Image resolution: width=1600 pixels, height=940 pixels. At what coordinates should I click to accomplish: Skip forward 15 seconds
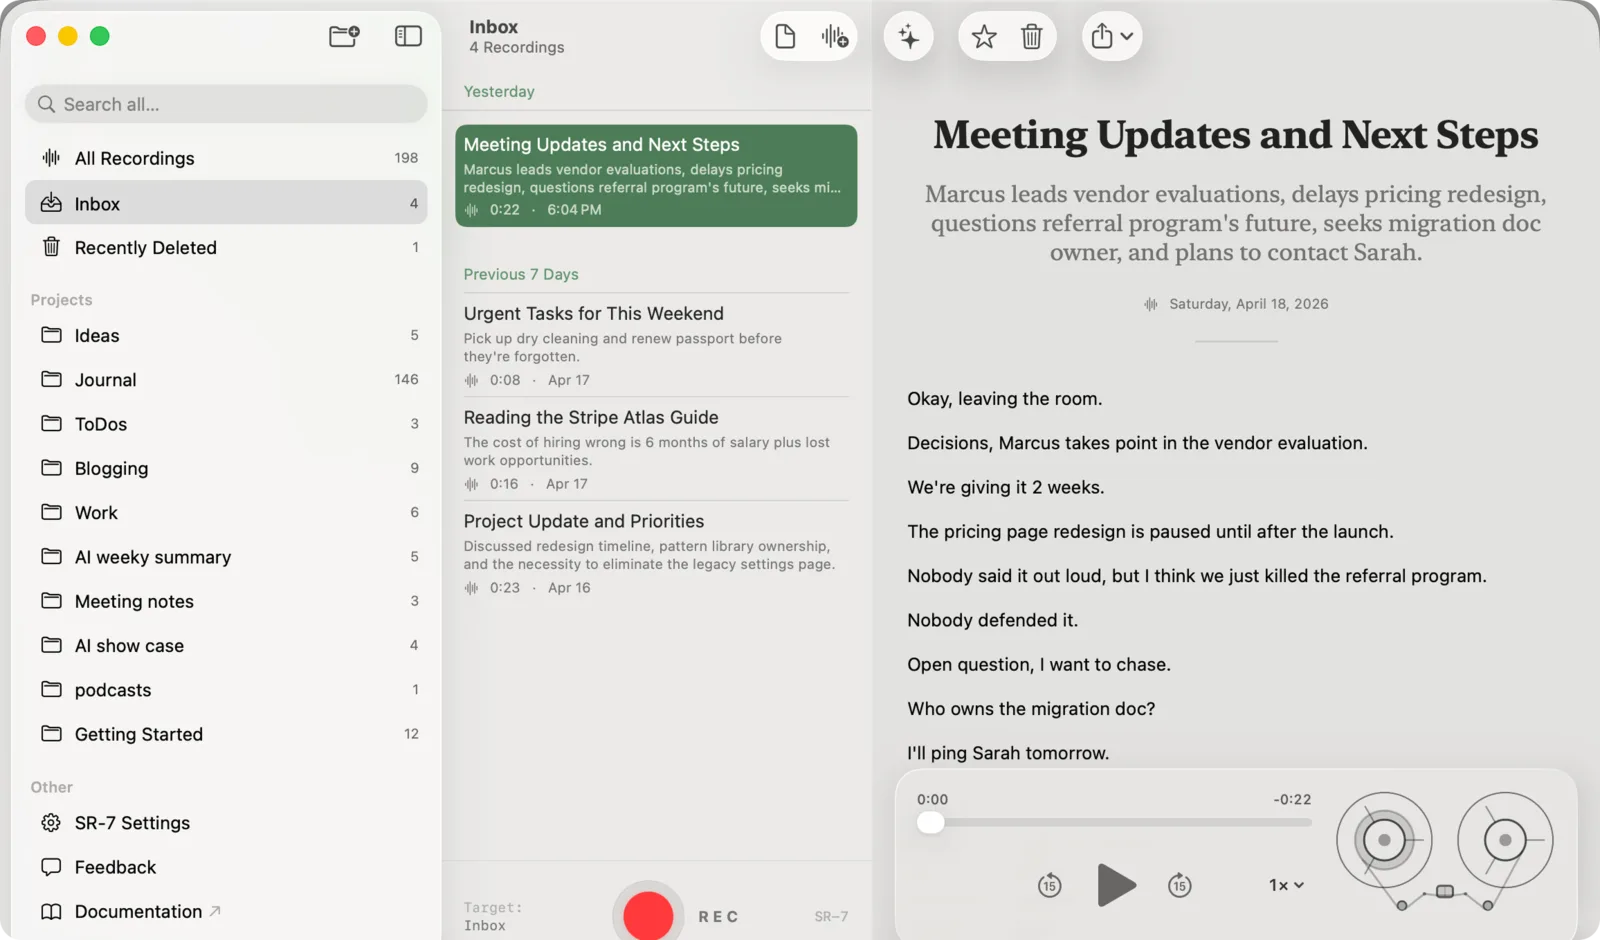(1180, 885)
